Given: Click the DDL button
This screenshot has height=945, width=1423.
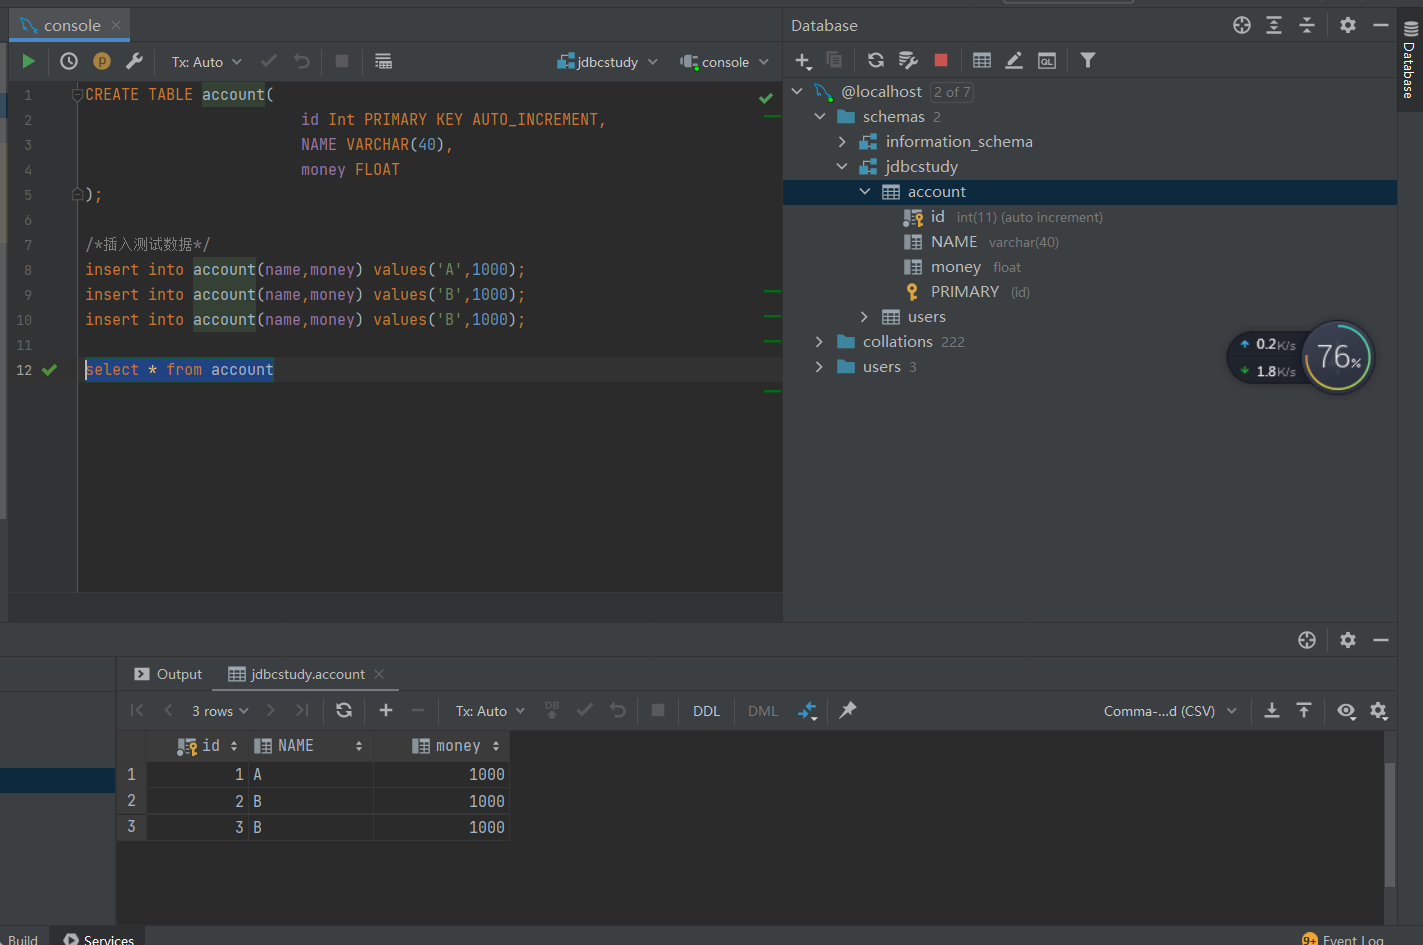Looking at the screenshot, I should point(706,711).
